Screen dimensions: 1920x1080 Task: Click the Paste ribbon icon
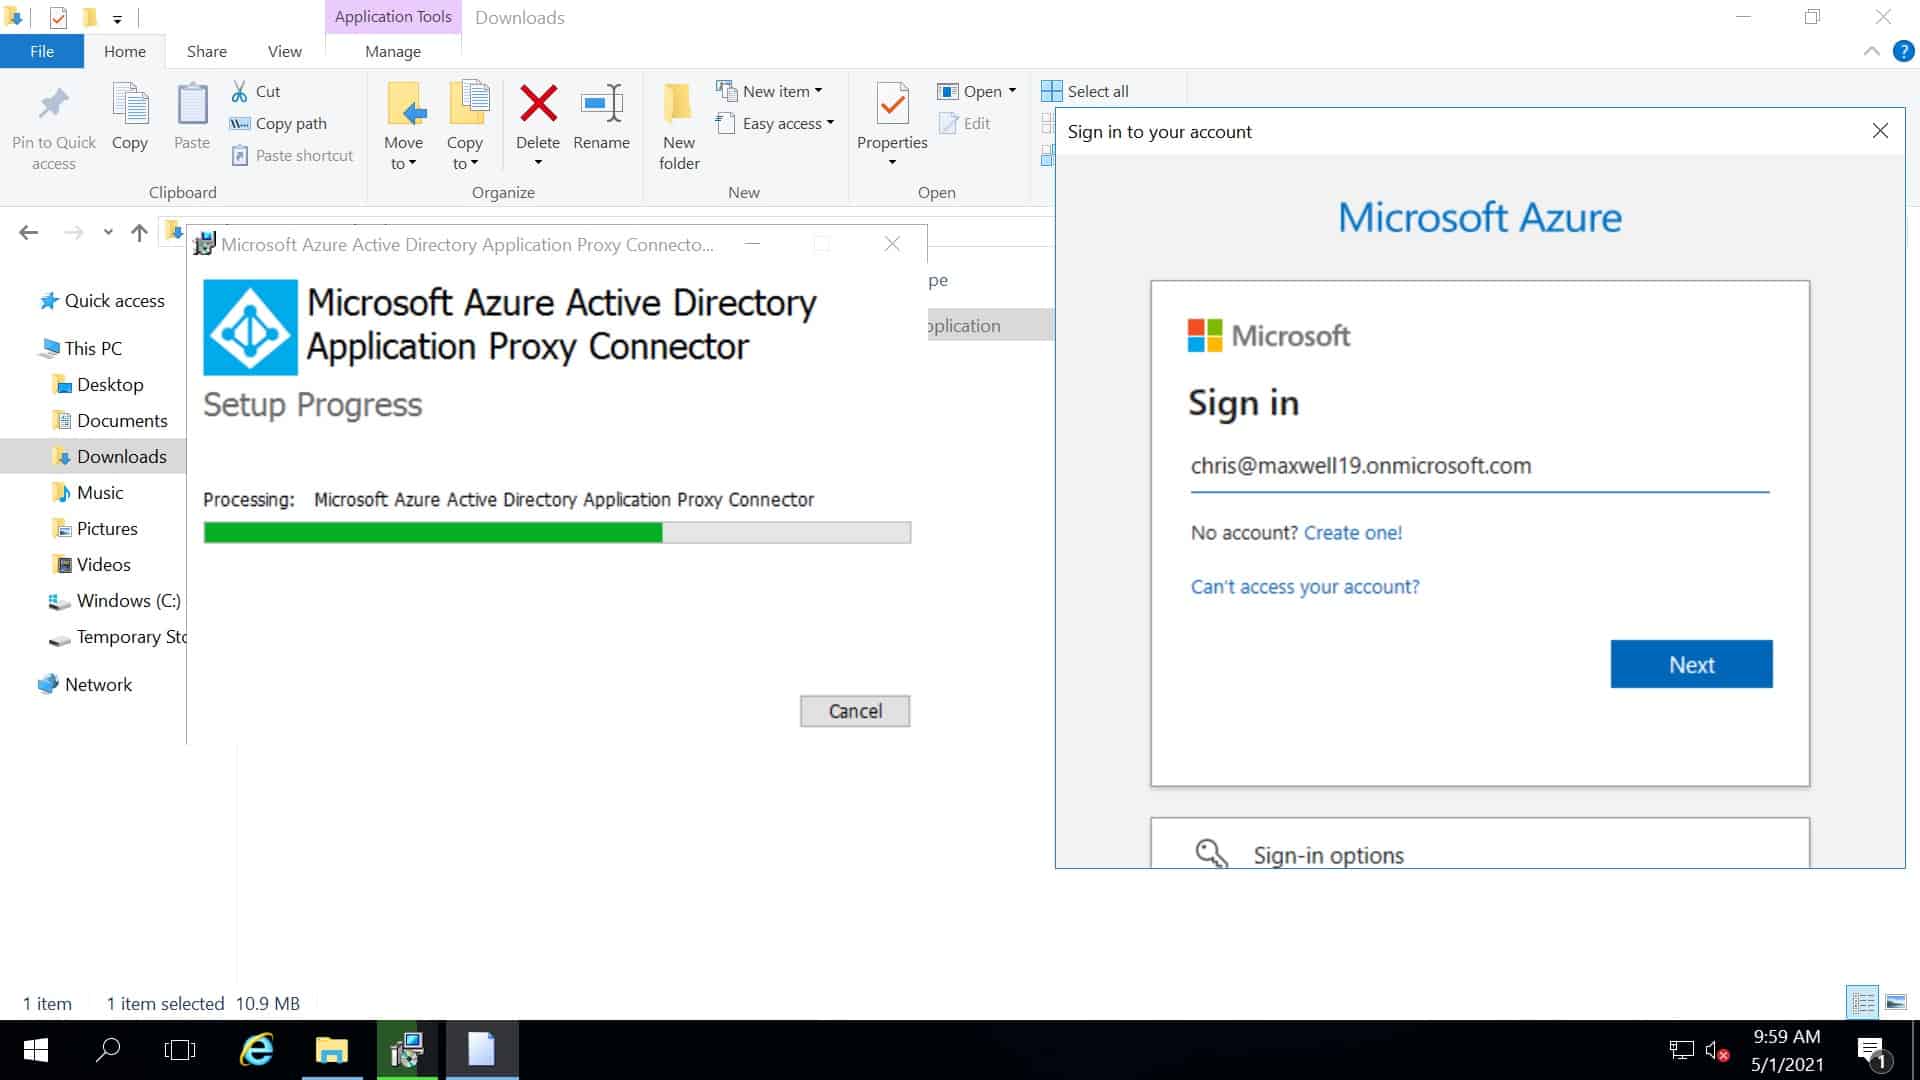pos(192,105)
